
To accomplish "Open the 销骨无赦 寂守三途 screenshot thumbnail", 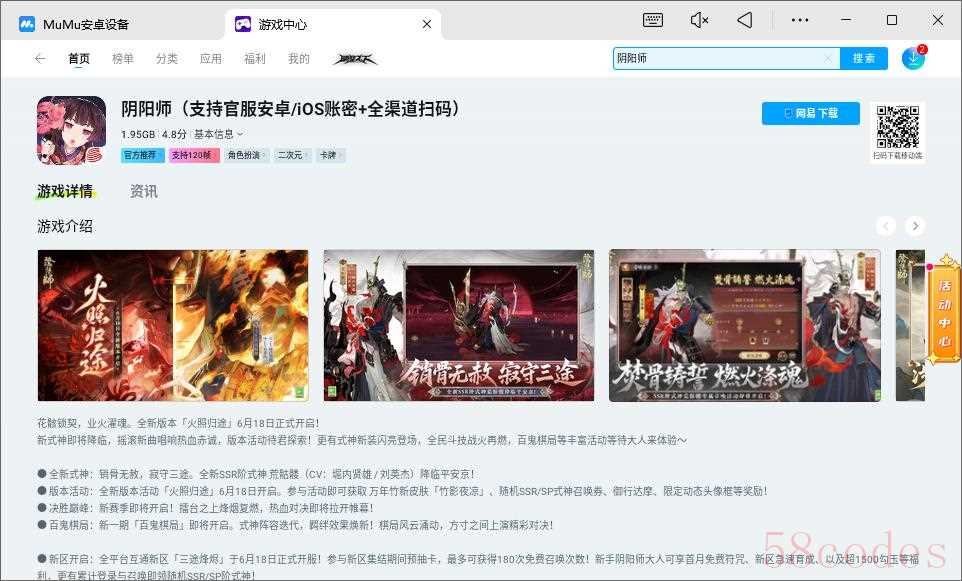I will click(x=459, y=325).
